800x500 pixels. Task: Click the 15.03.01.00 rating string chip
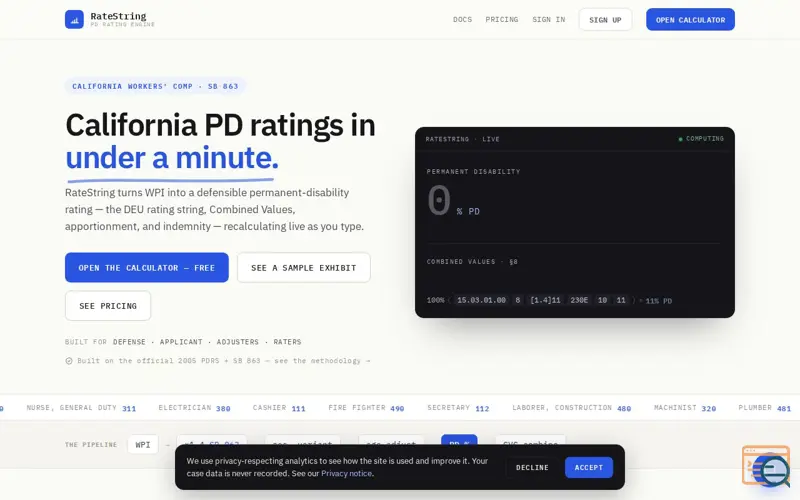point(481,300)
